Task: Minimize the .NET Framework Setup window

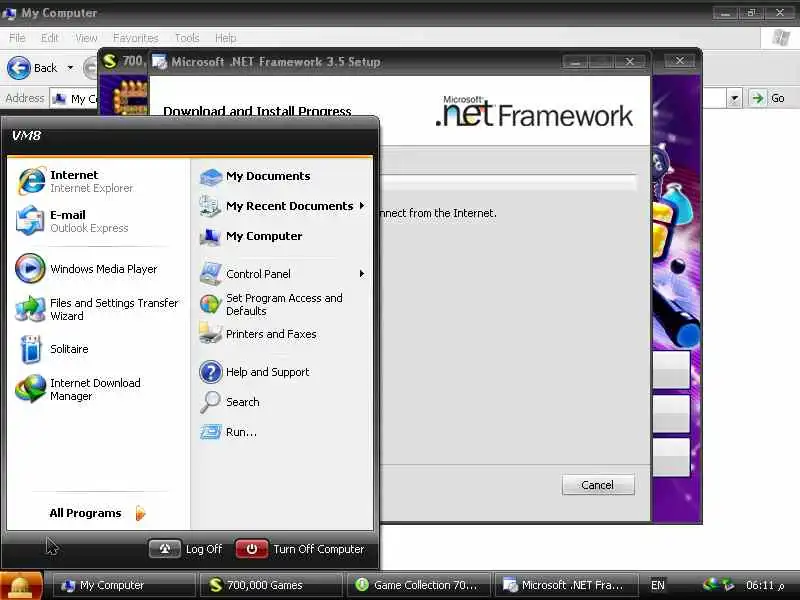Action: coord(576,62)
